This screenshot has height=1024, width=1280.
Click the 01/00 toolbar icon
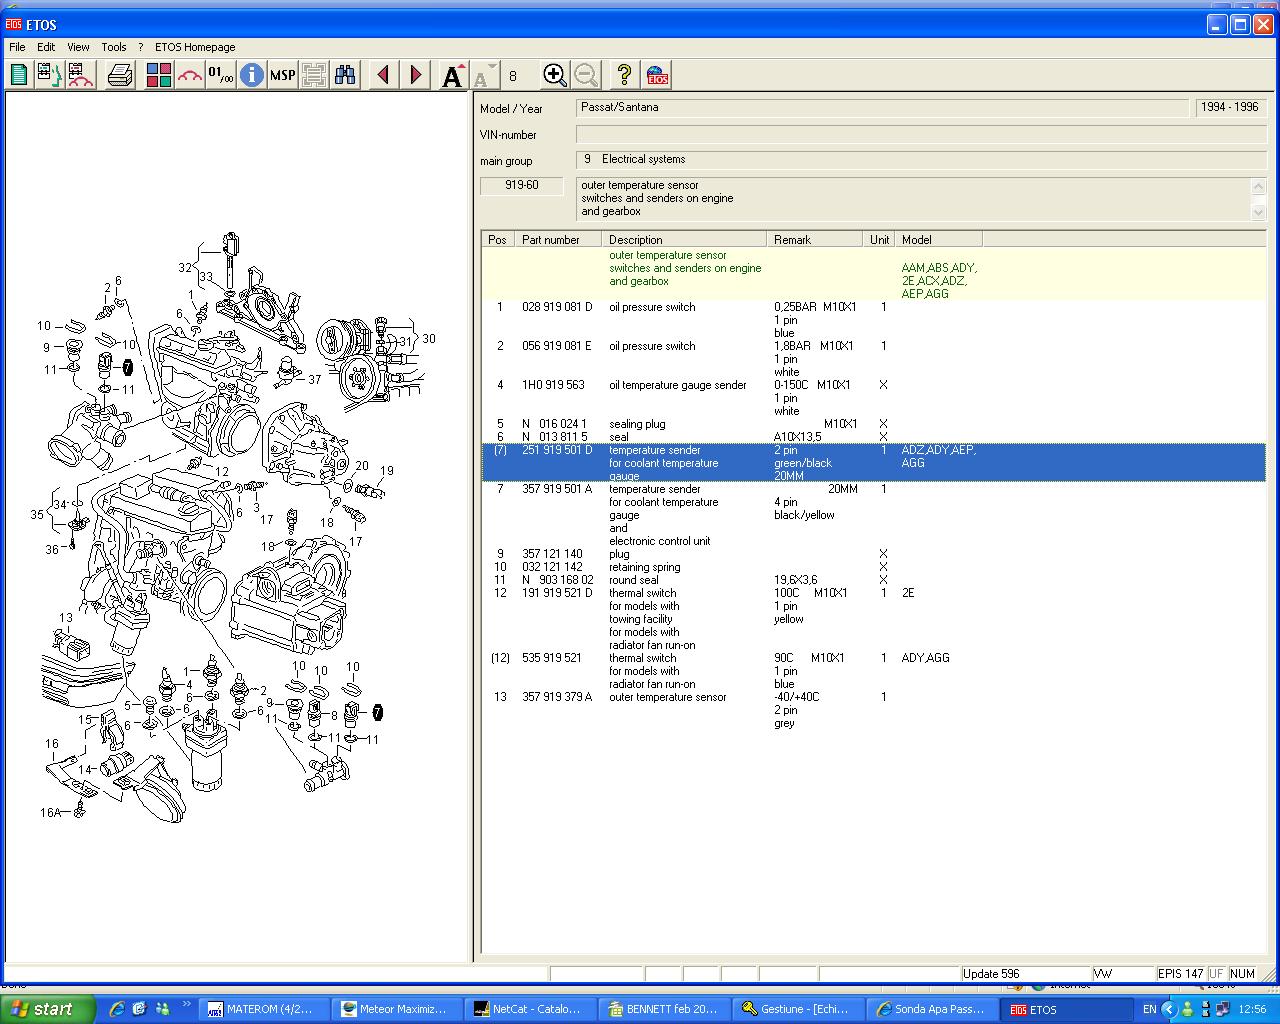(x=221, y=75)
